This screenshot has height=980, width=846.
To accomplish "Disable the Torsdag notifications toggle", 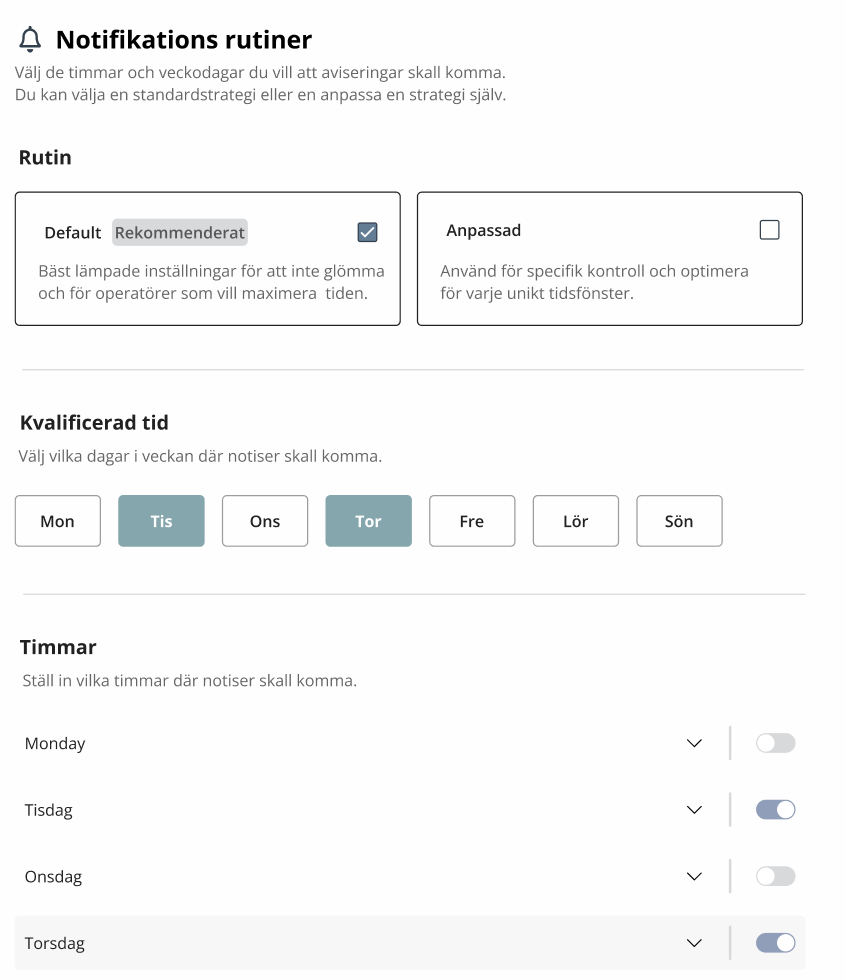I will tap(775, 942).
